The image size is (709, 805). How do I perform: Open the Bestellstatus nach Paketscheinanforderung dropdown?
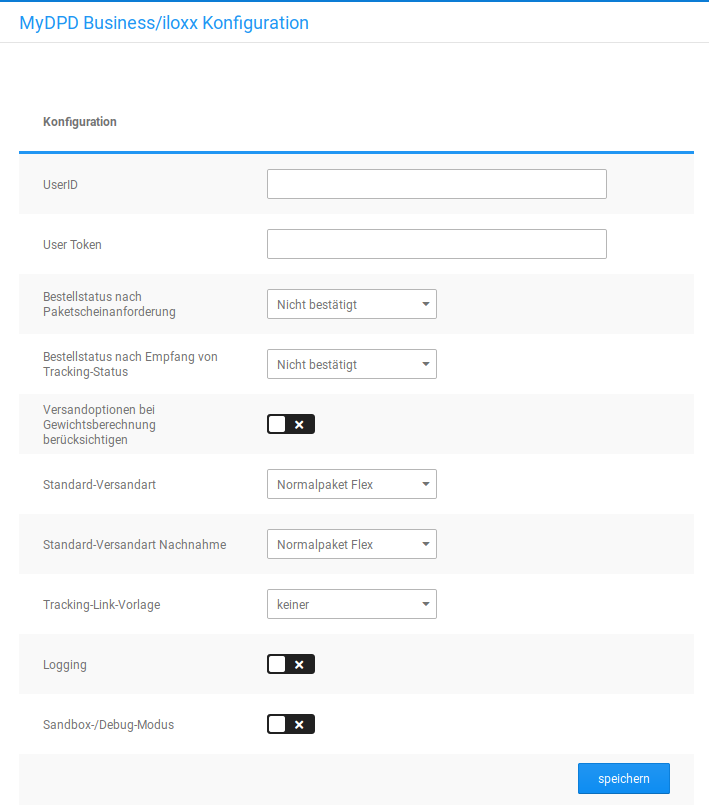point(351,304)
